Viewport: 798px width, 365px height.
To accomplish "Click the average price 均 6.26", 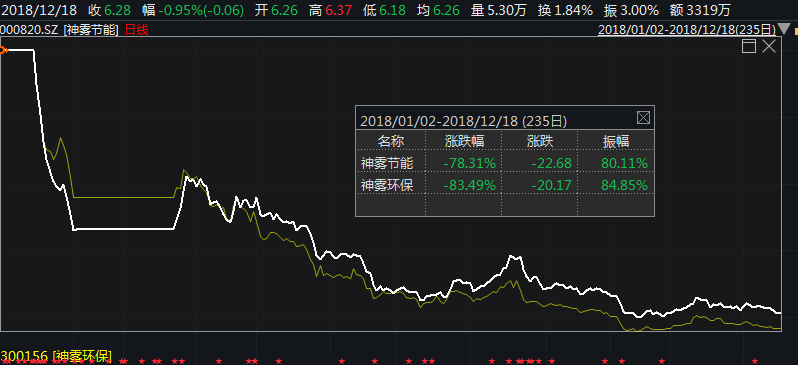I will coord(439,10).
